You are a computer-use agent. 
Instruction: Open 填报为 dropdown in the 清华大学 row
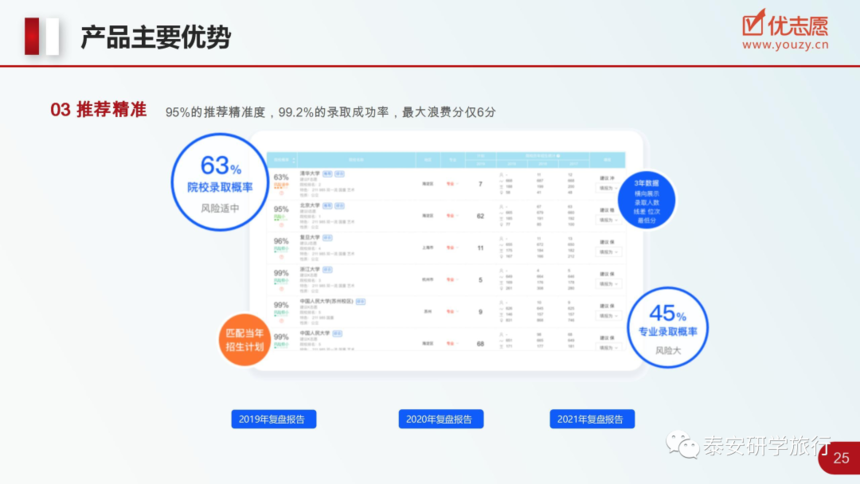[x=608, y=188]
